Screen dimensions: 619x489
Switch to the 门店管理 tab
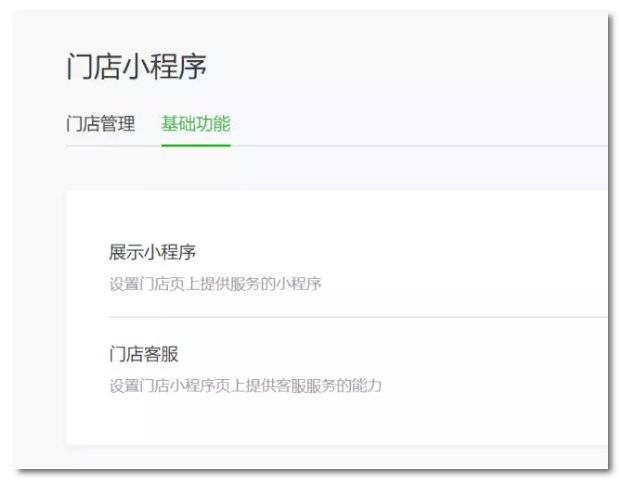click(x=101, y=124)
